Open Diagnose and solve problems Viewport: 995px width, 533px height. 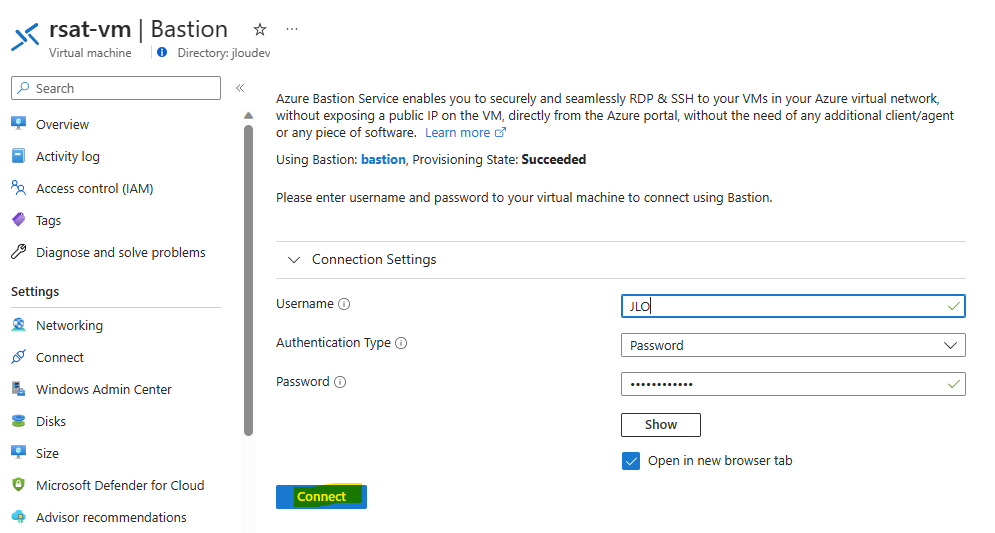(121, 253)
